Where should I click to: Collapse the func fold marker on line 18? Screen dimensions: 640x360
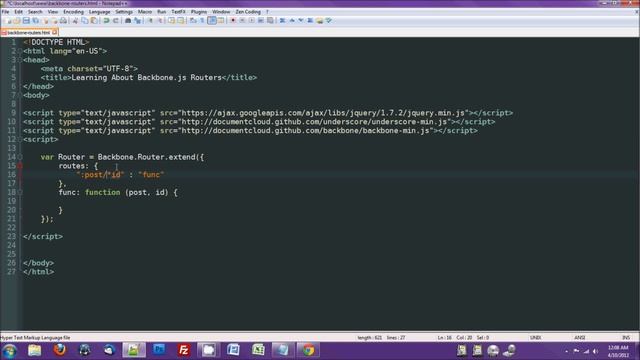tap(20, 192)
